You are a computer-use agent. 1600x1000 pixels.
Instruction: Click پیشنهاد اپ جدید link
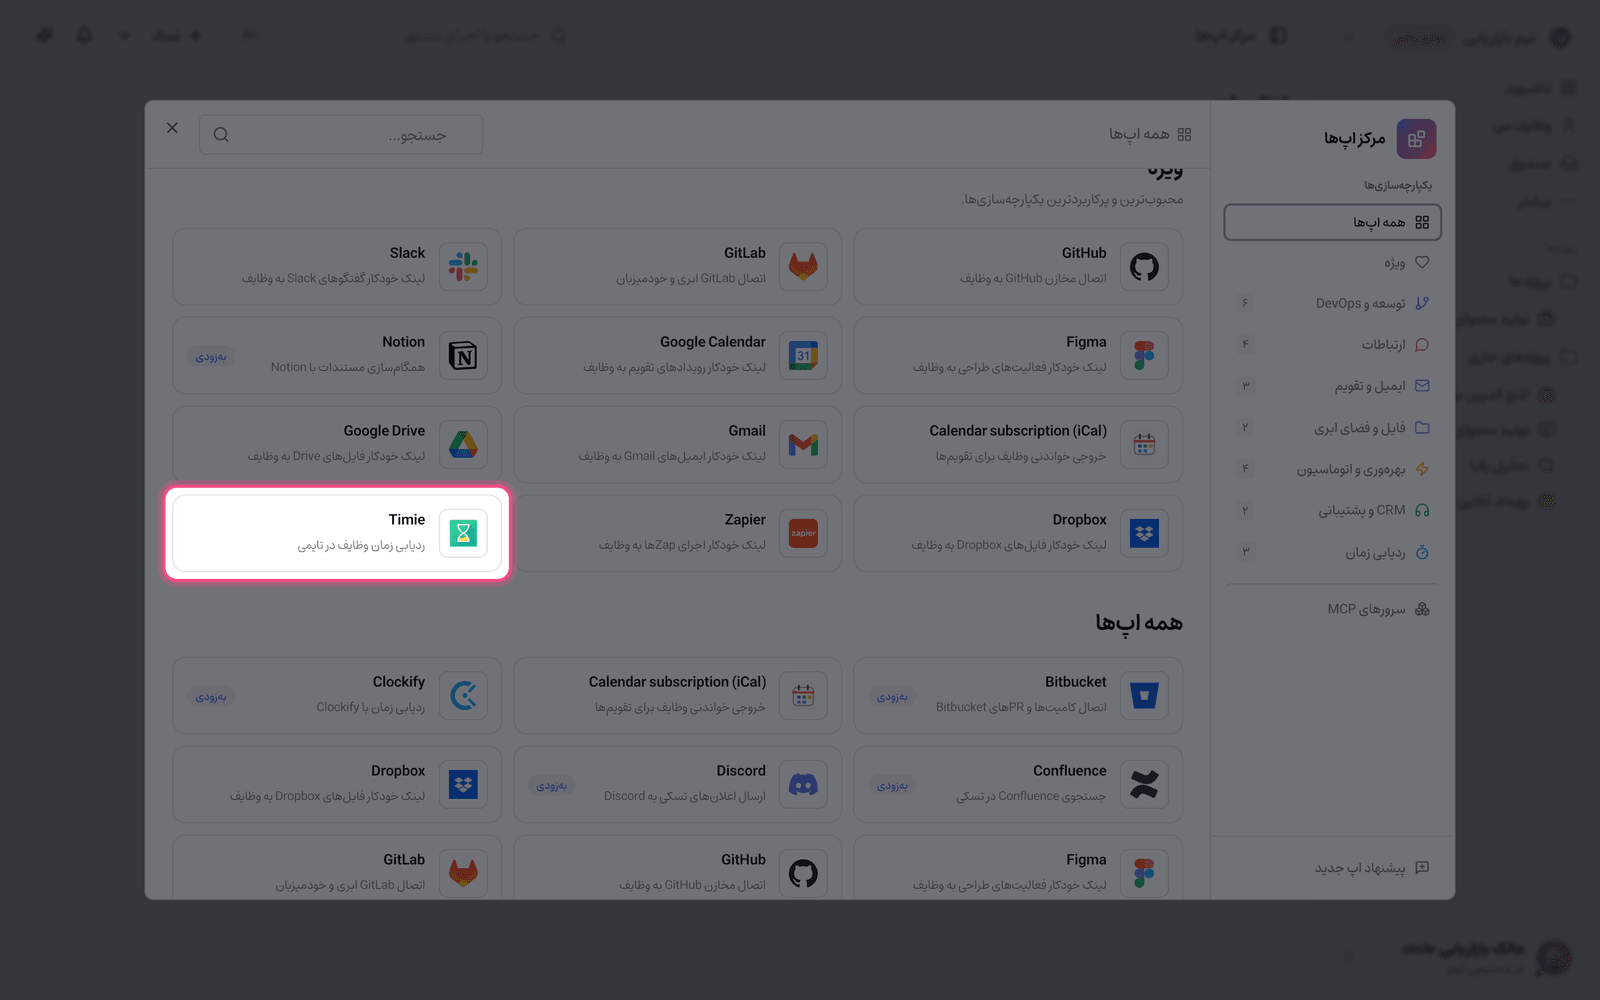coord(1372,868)
